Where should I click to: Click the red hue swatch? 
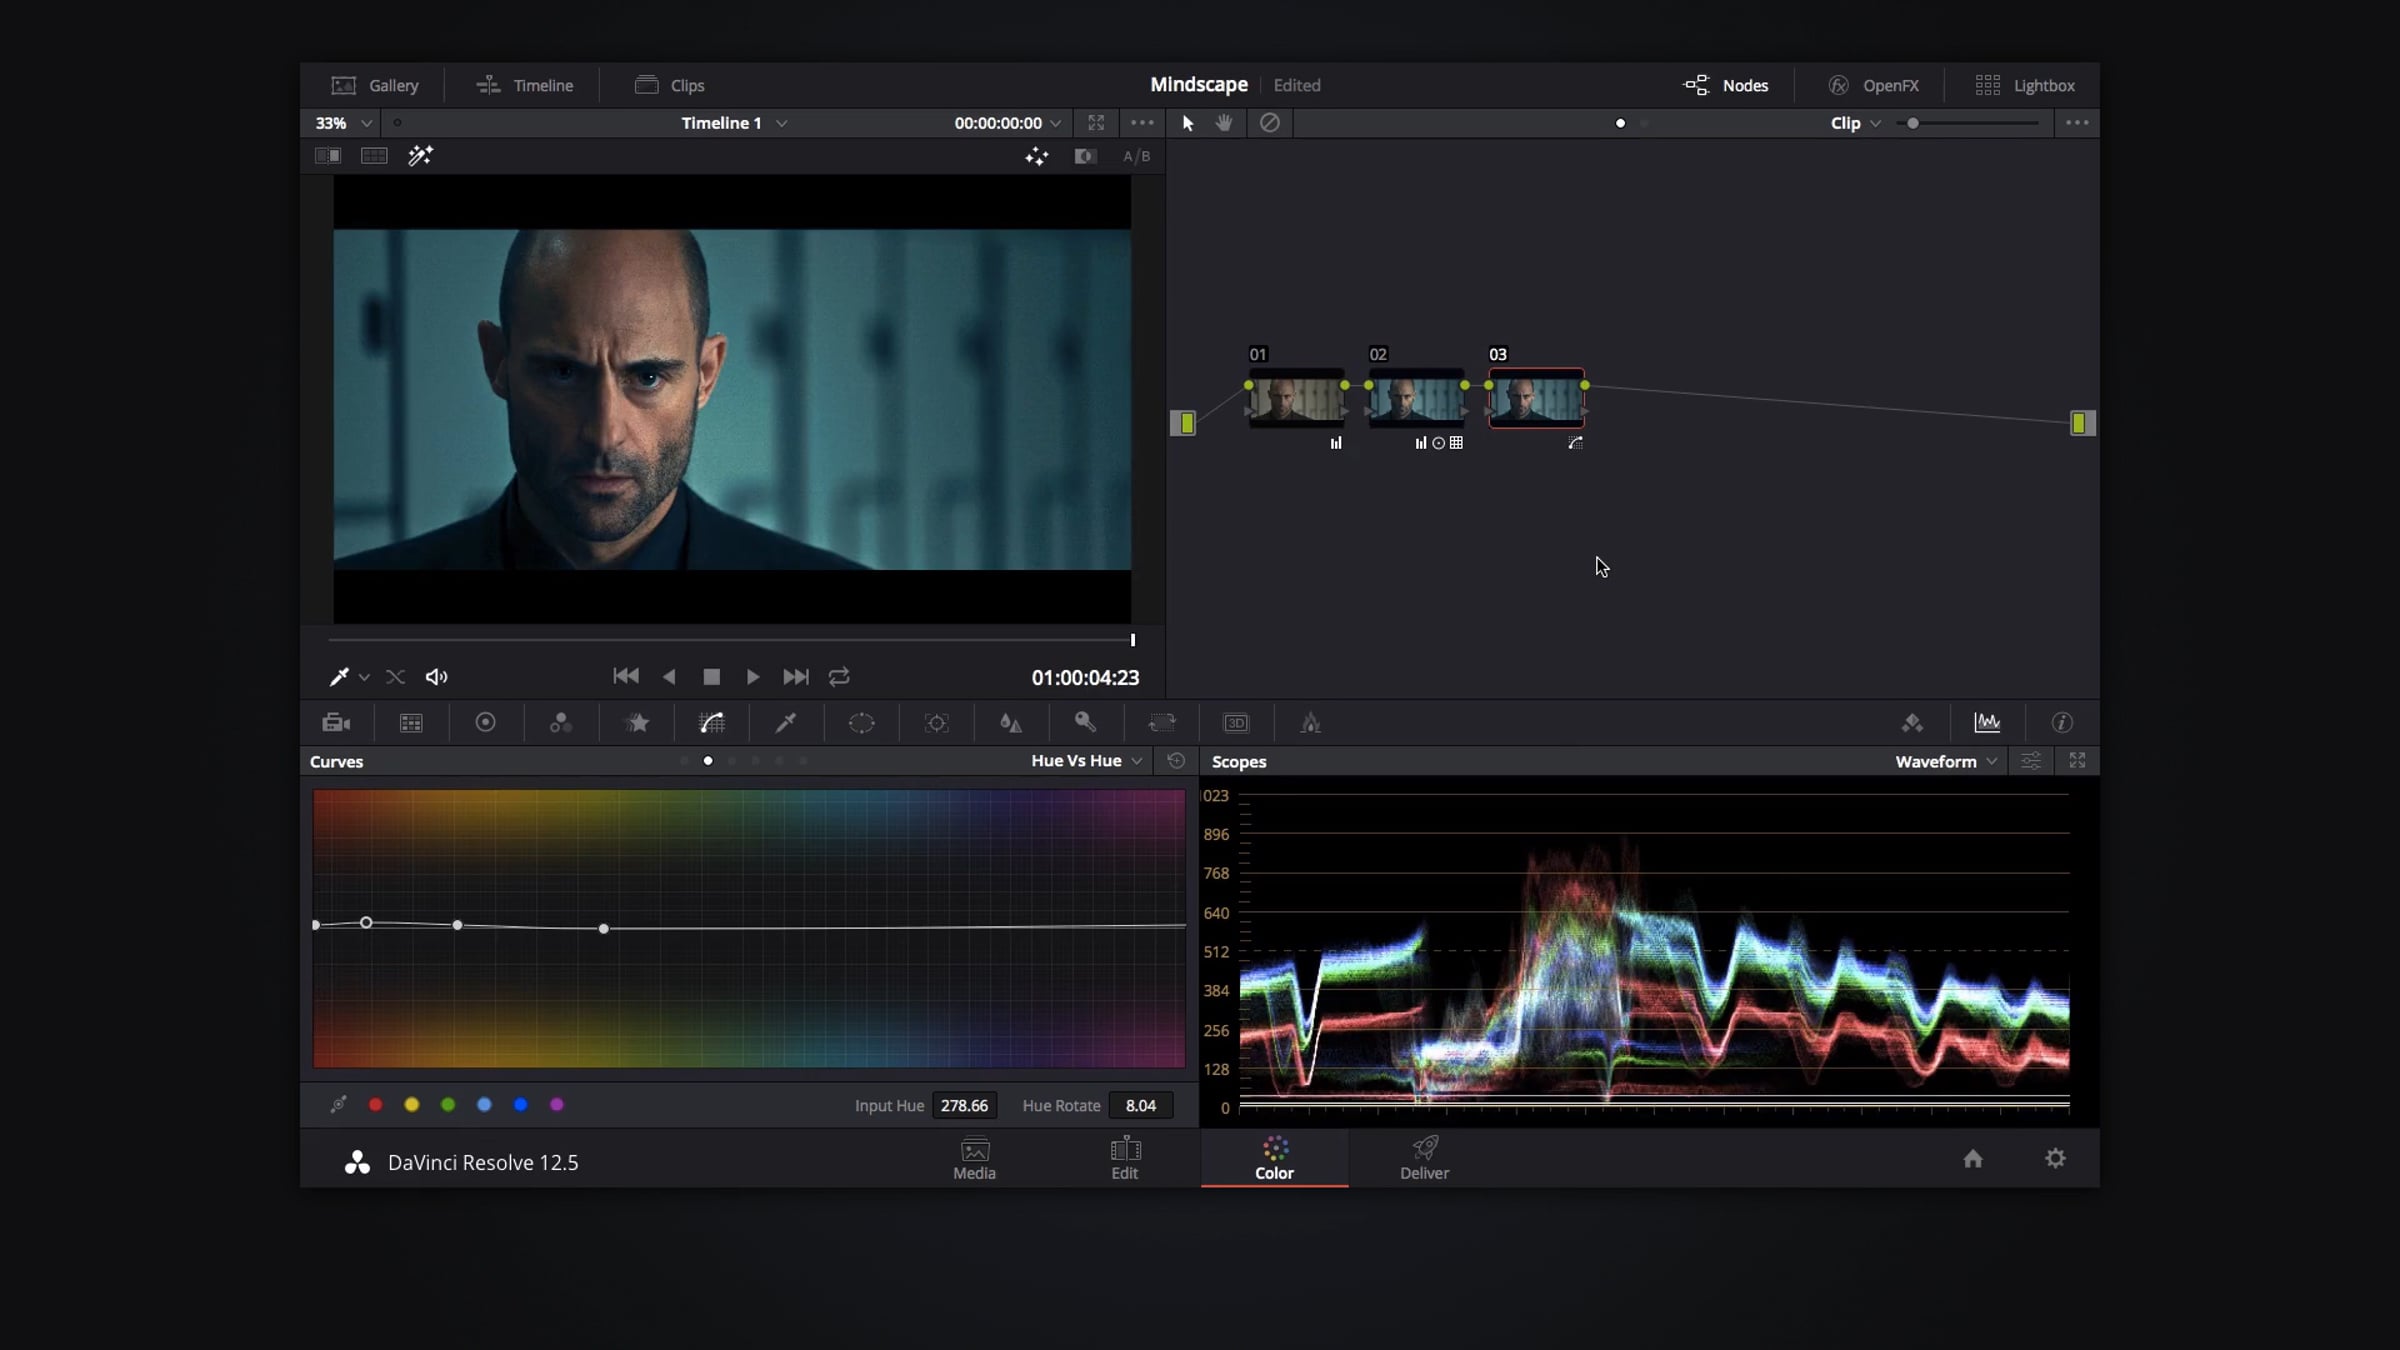tap(376, 1105)
